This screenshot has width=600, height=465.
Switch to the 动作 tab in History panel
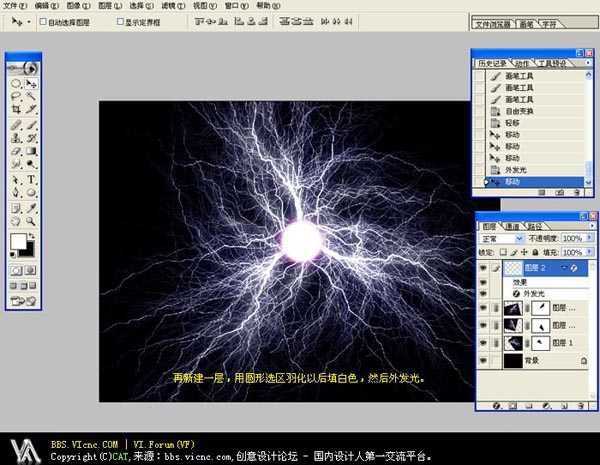pos(522,62)
